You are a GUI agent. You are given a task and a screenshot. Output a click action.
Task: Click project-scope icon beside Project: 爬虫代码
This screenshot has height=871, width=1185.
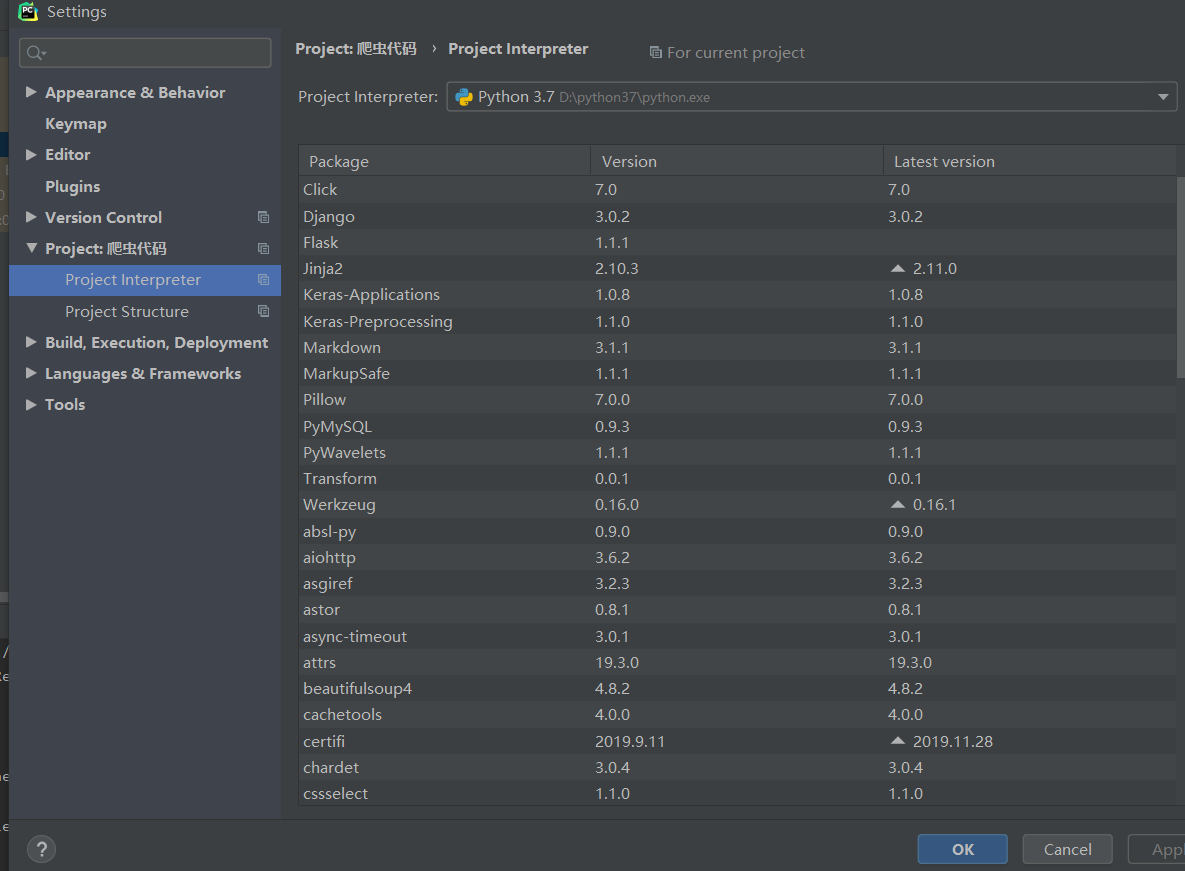[x=263, y=249]
